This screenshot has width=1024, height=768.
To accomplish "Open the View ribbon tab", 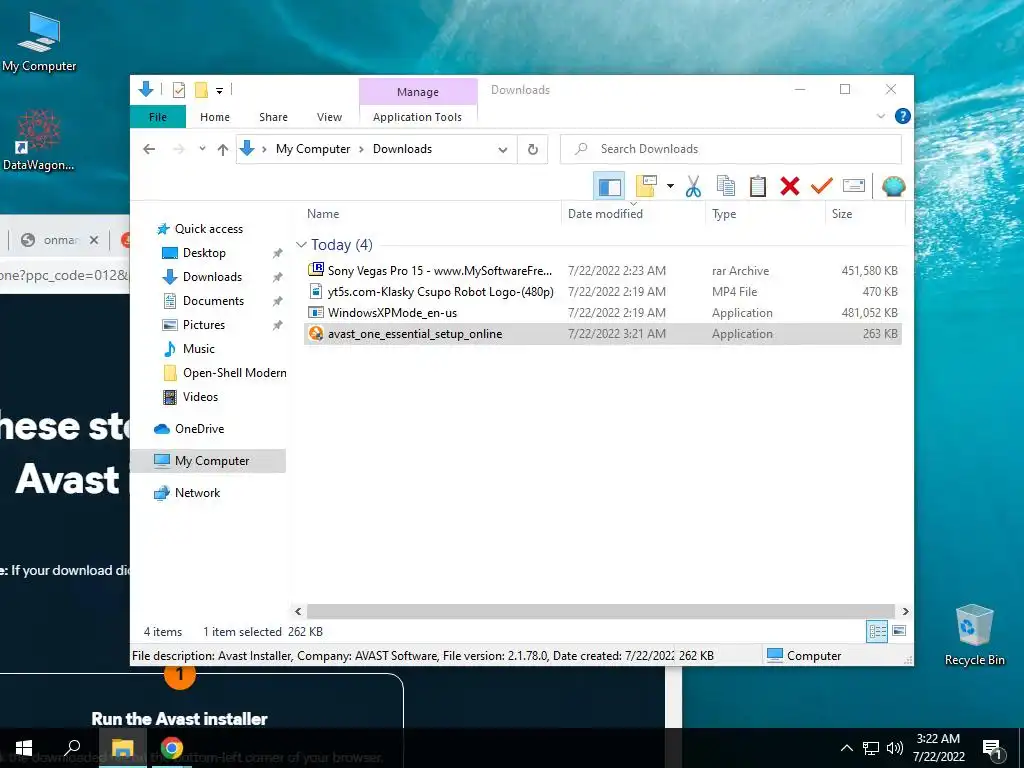I will [x=329, y=117].
